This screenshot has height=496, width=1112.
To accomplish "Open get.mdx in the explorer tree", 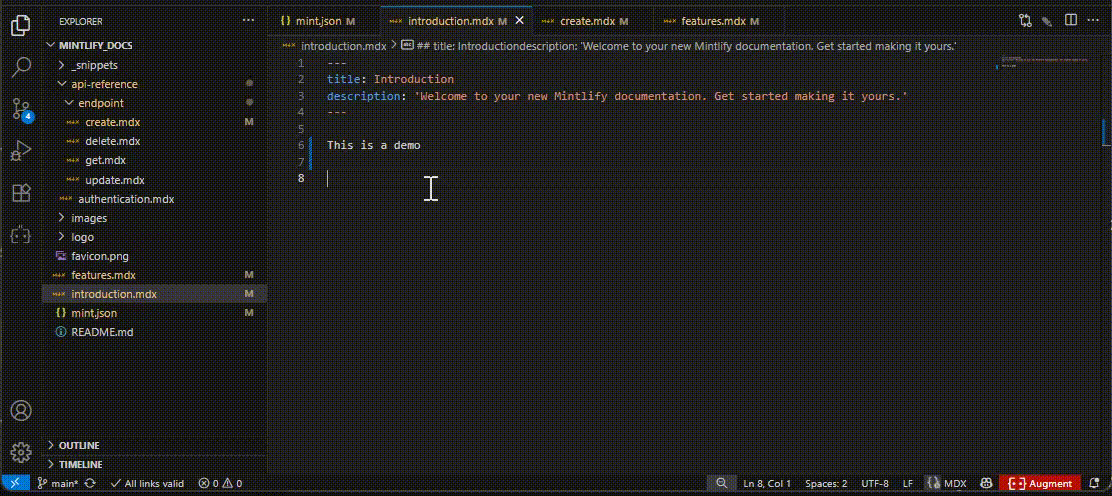I will (155, 160).
